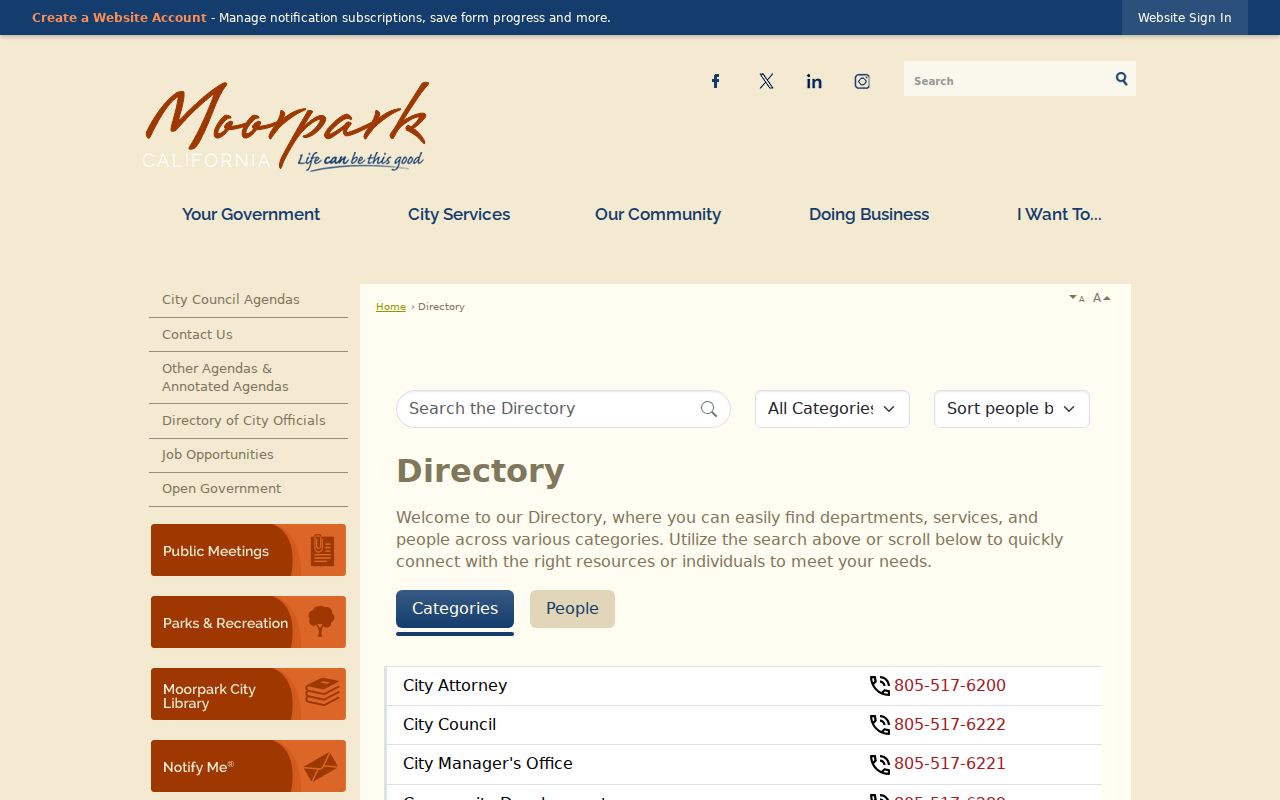1280x800 pixels.
Task: Click Create a Website Account link
Action: pyautogui.click(x=119, y=18)
